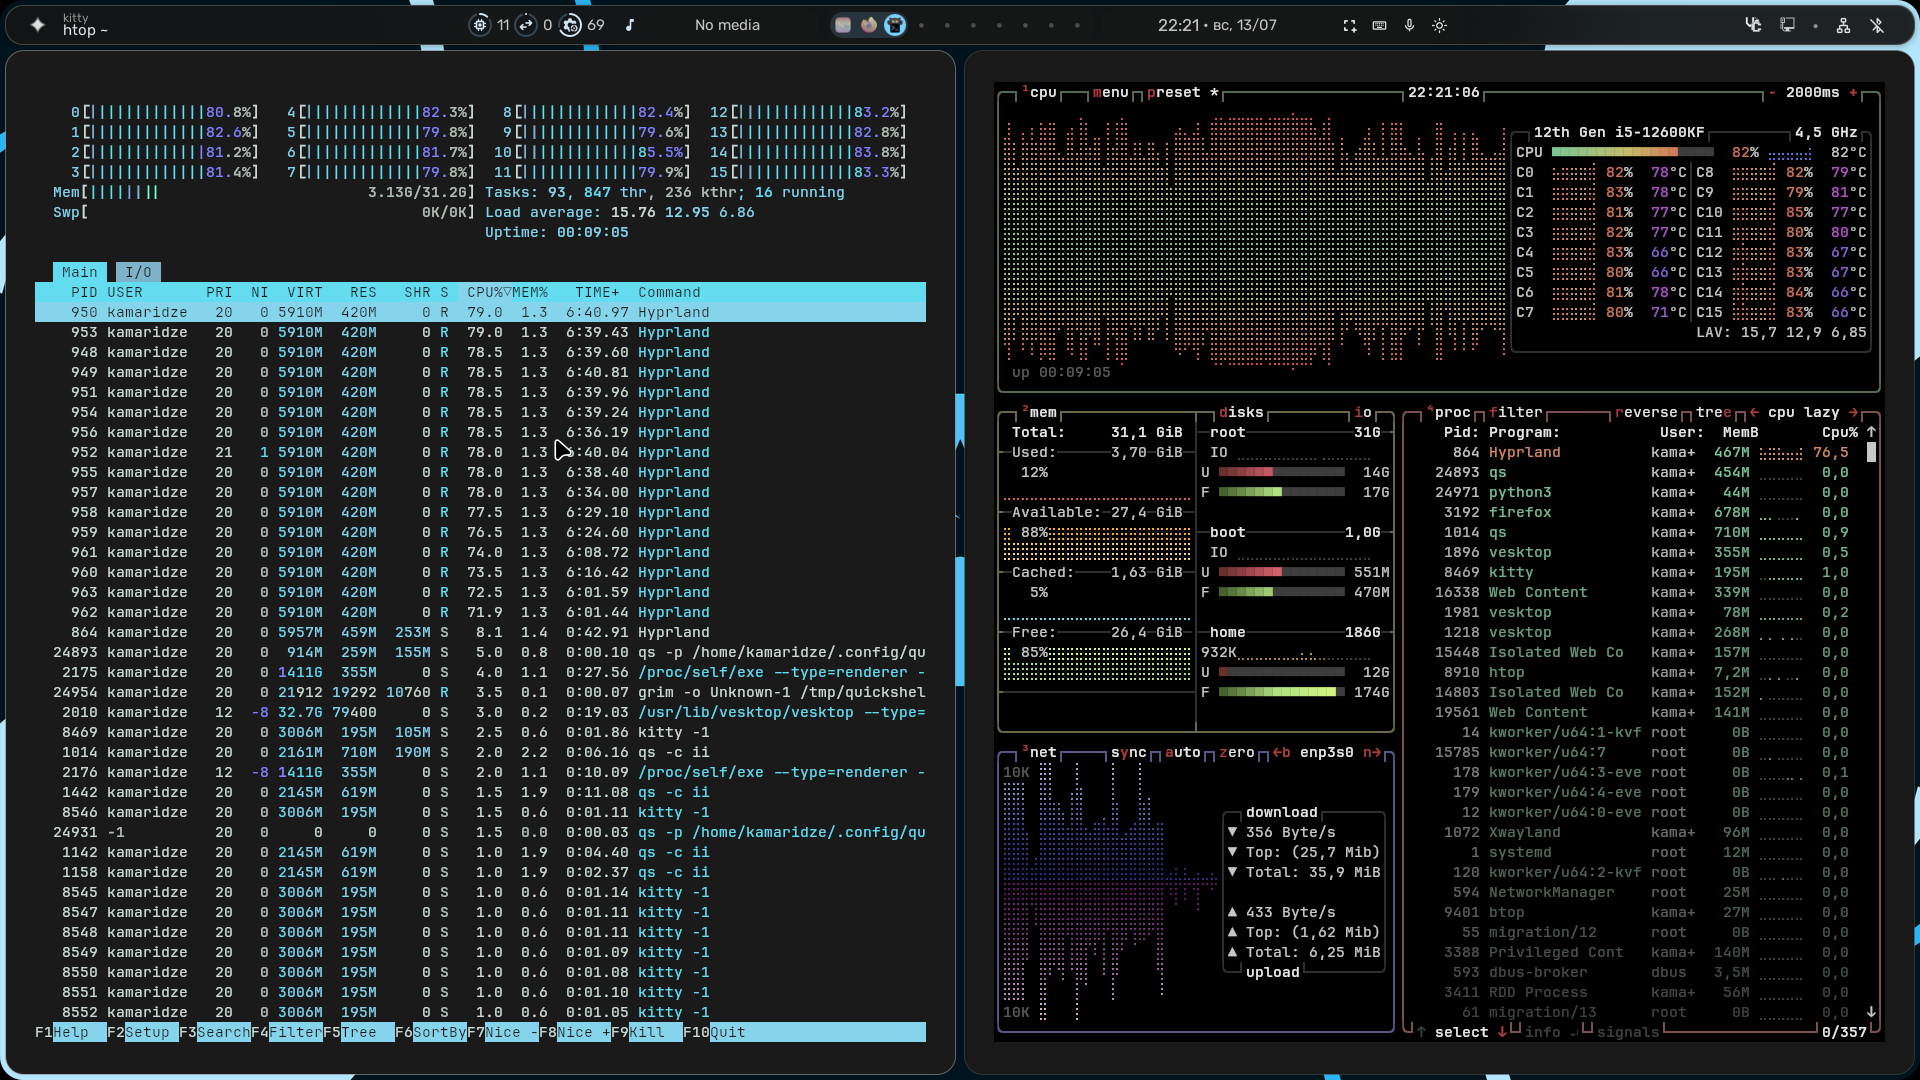The height and width of the screenshot is (1080, 1920).
Task: Toggle the btop proc tree option
Action: (x=1713, y=412)
